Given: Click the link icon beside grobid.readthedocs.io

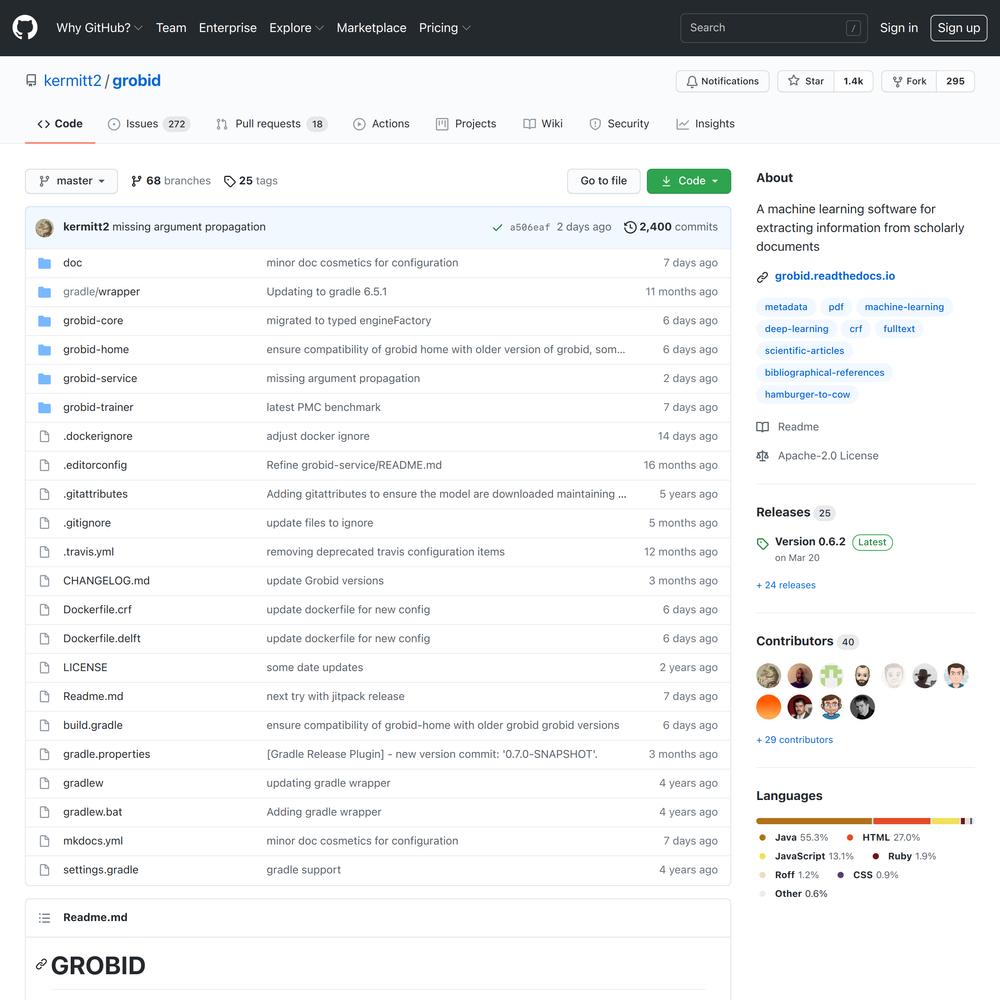Looking at the screenshot, I should point(762,277).
